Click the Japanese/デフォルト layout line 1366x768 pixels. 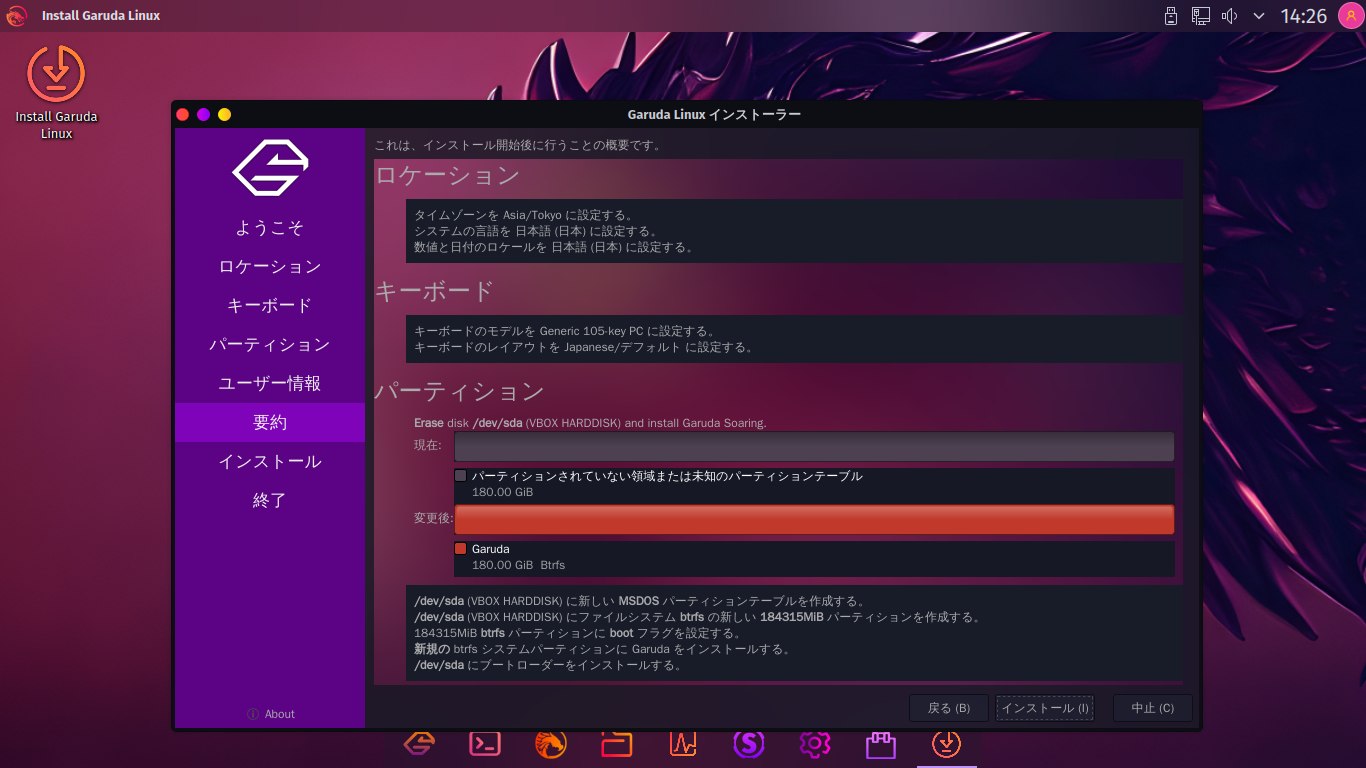pyautogui.click(x=584, y=347)
